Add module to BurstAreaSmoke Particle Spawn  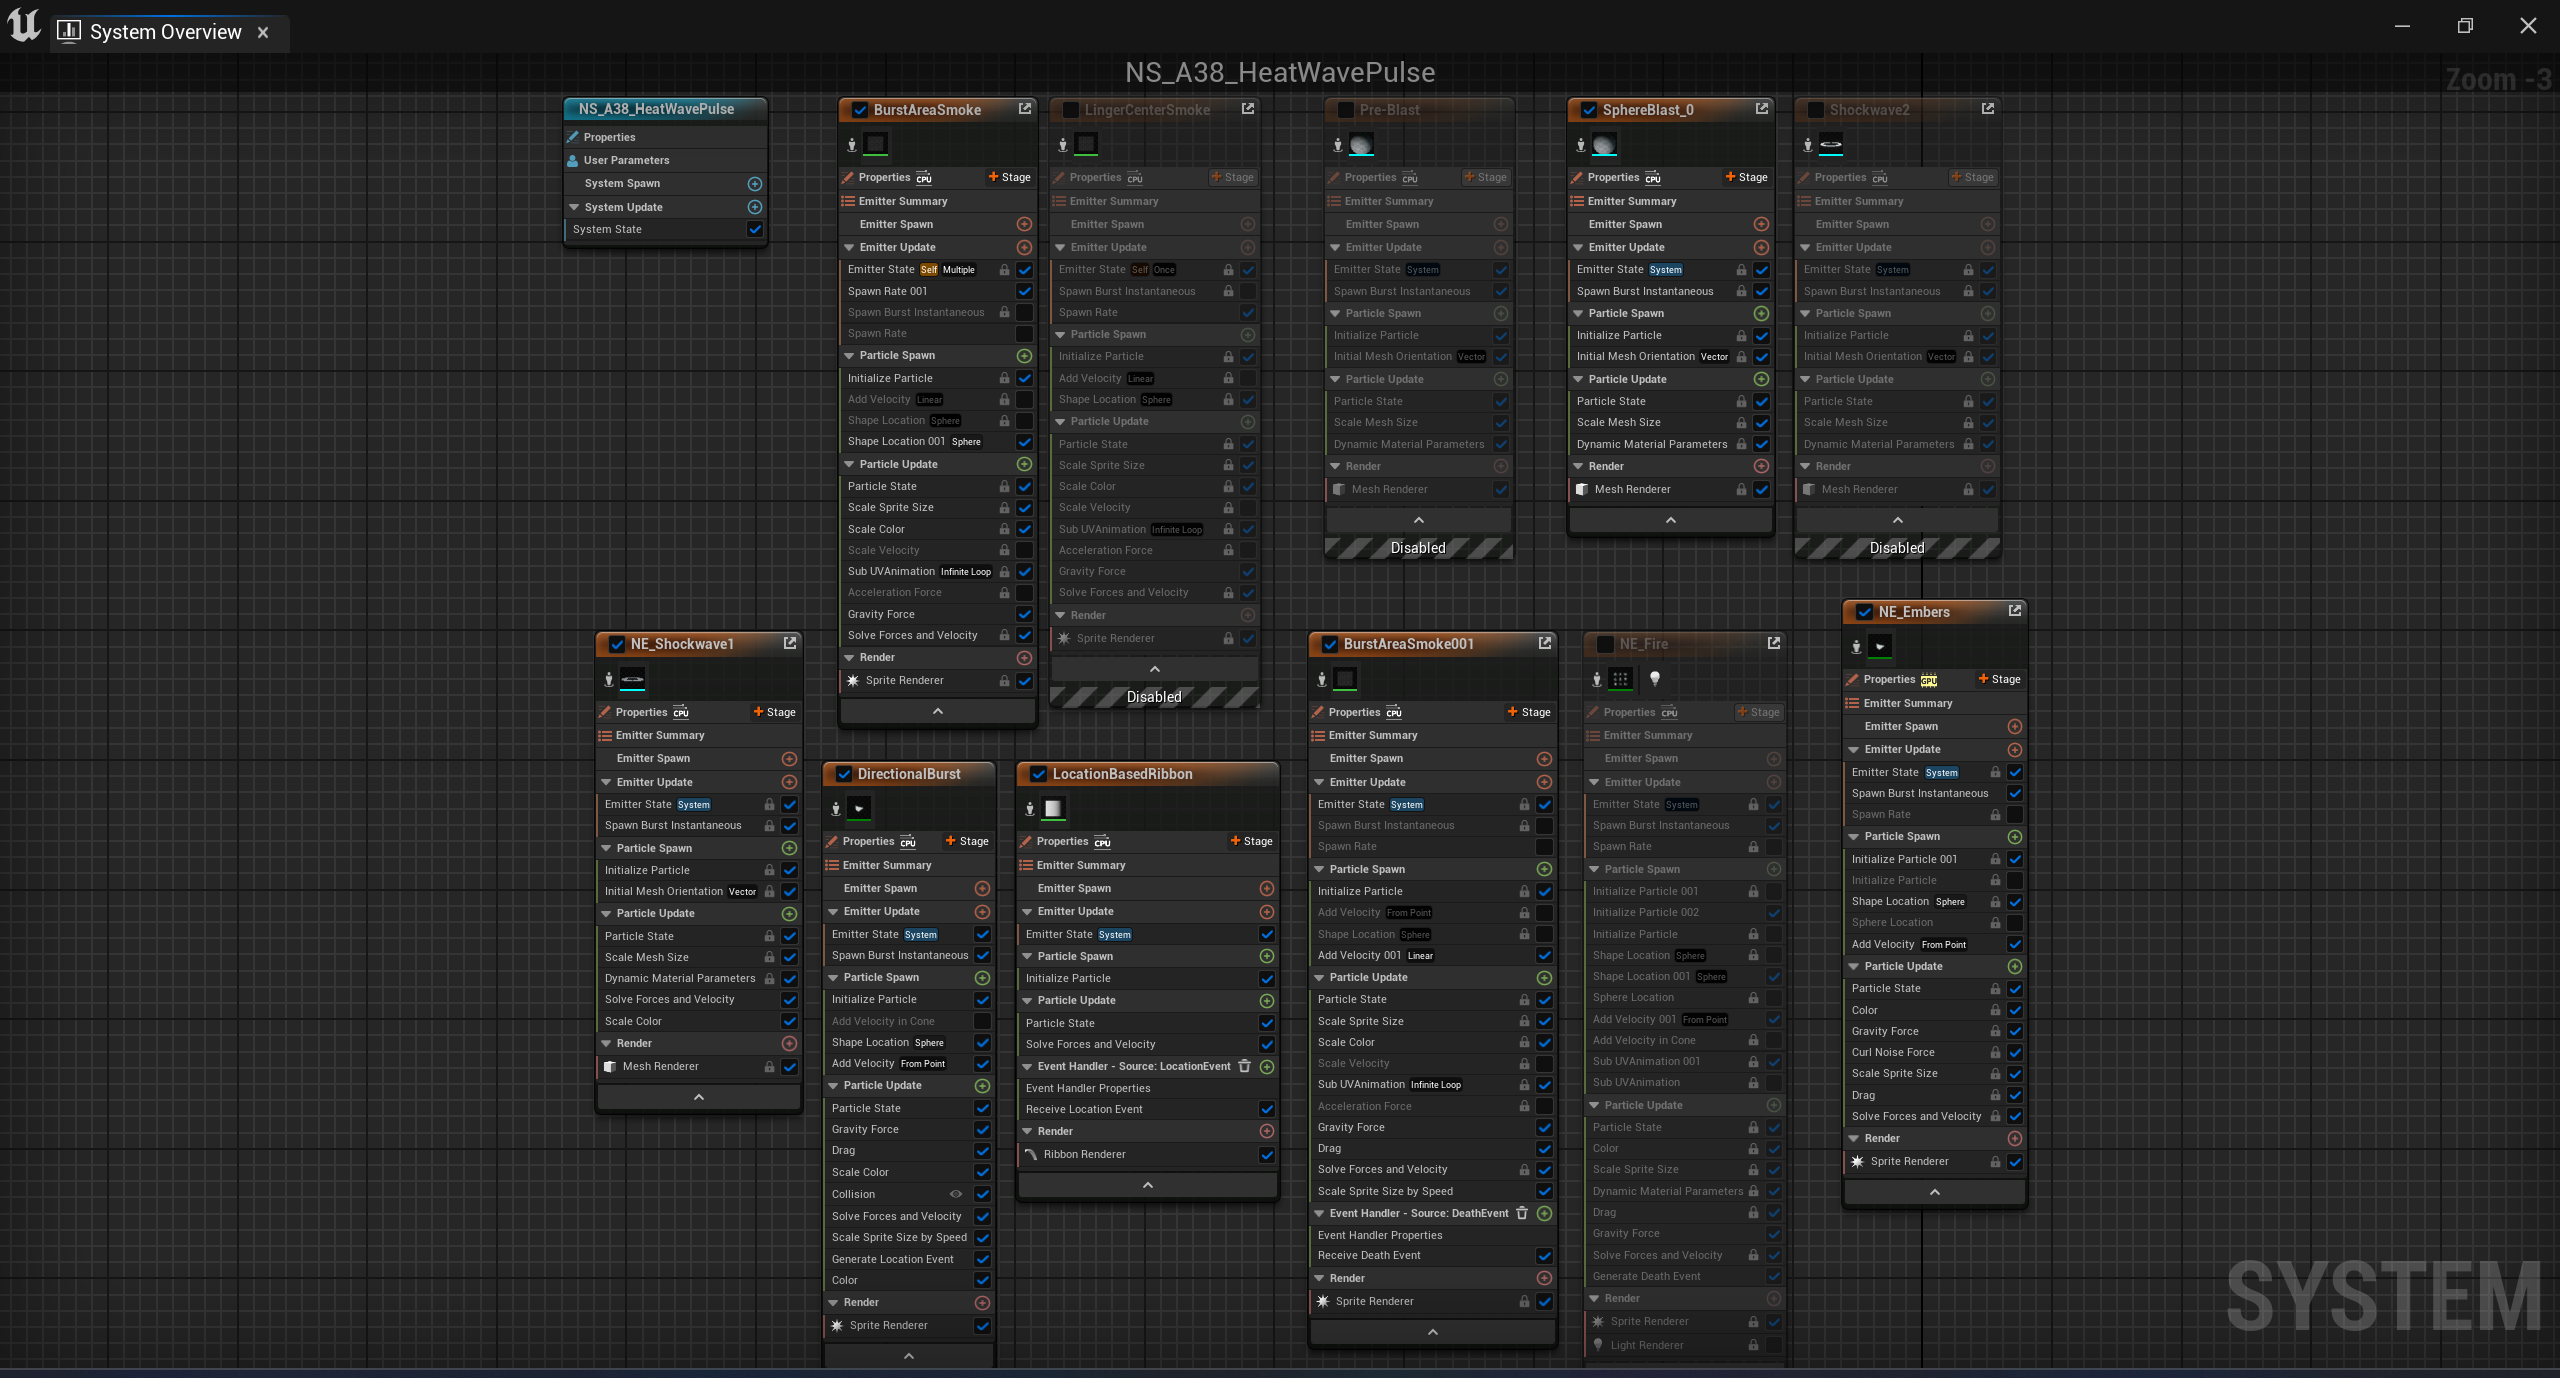[x=1024, y=356]
